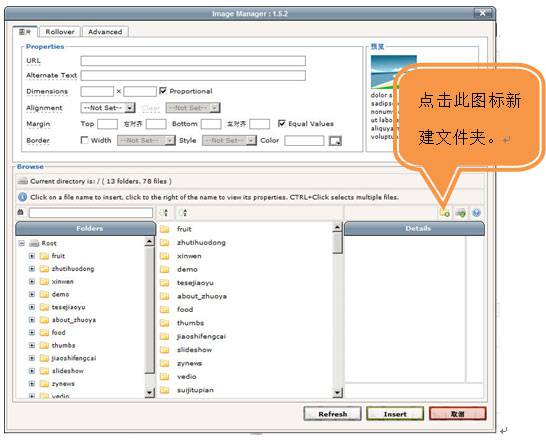Select about_zhuoya in the file list

pos(202,296)
